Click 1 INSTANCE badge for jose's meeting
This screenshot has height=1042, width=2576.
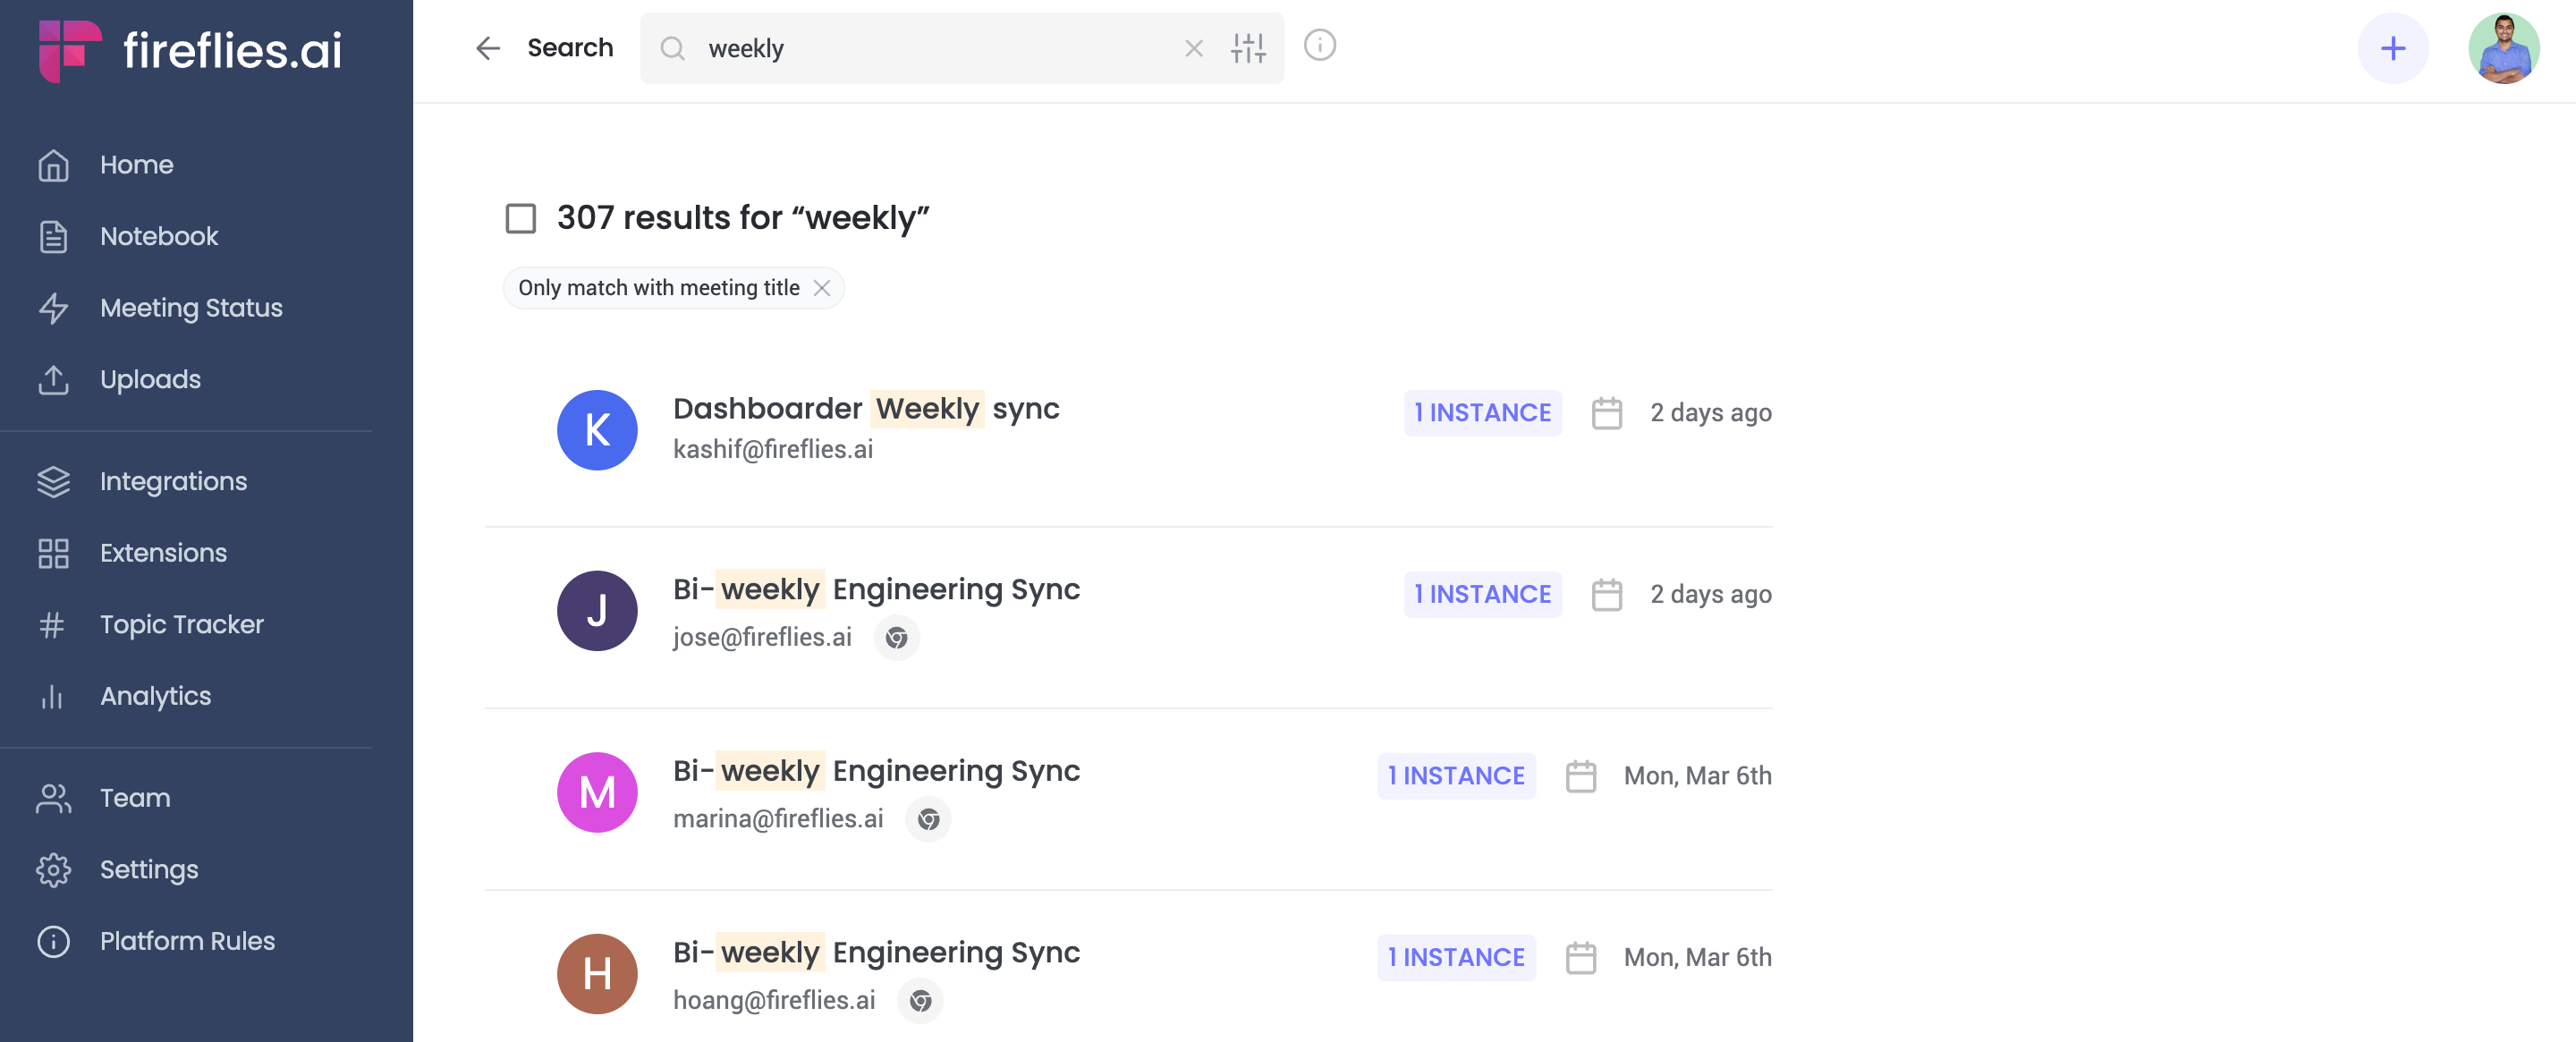pyautogui.click(x=1482, y=594)
